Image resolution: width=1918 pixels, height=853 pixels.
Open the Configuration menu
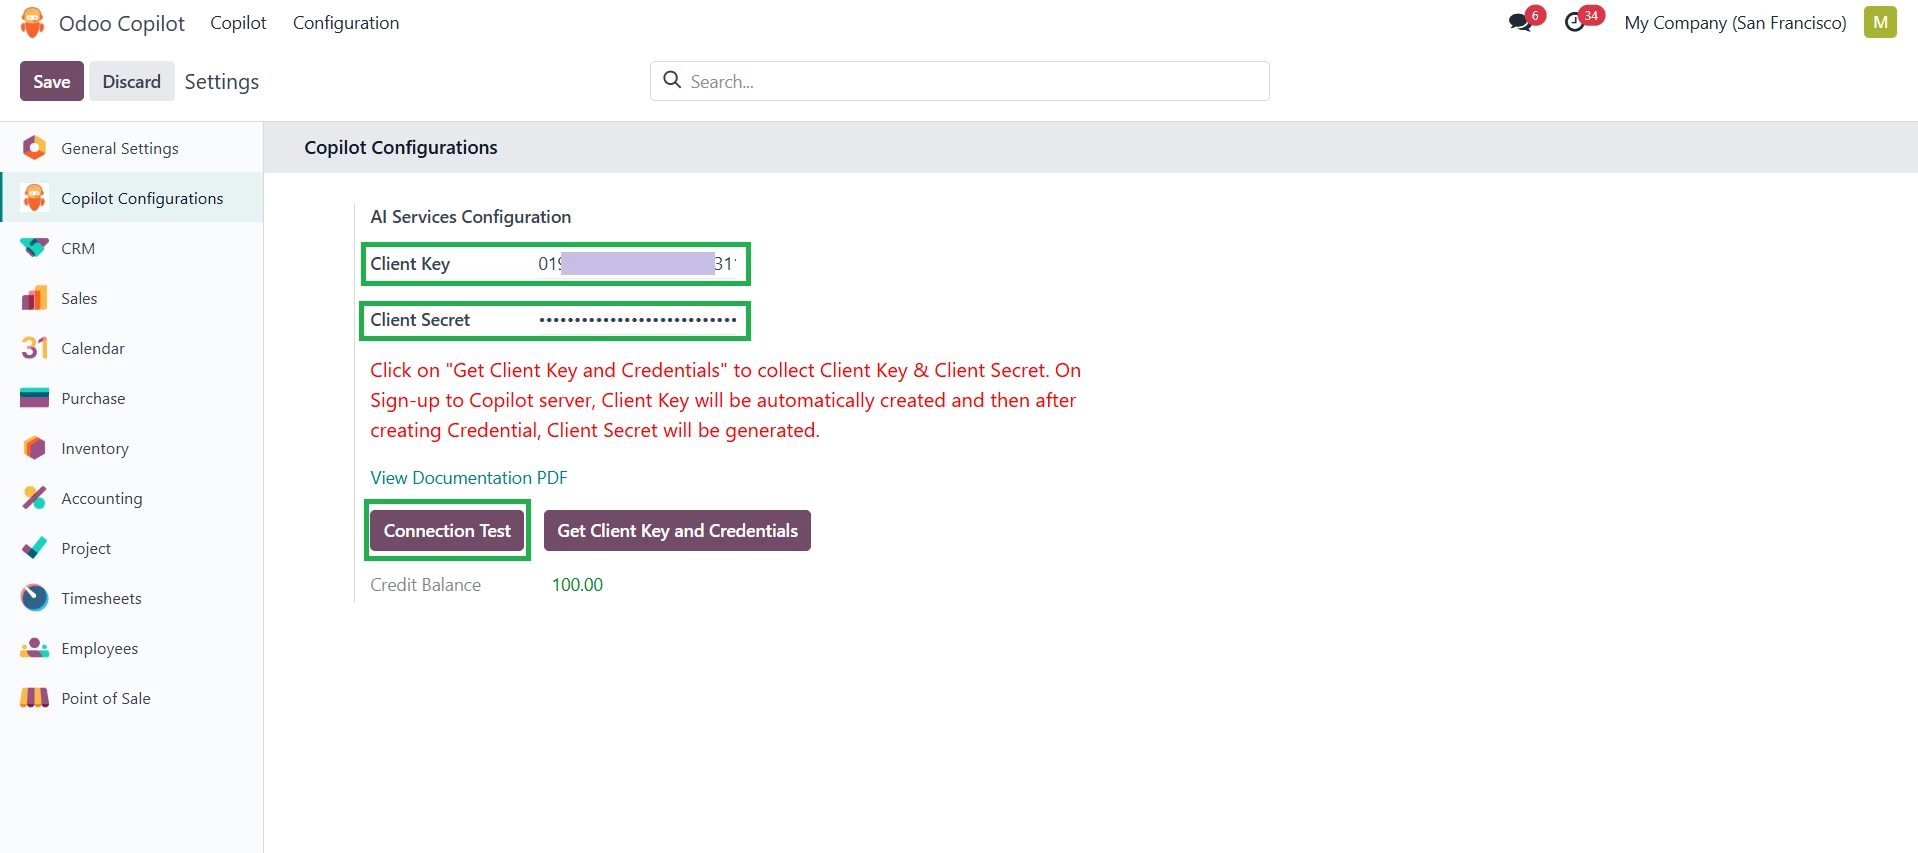(345, 23)
